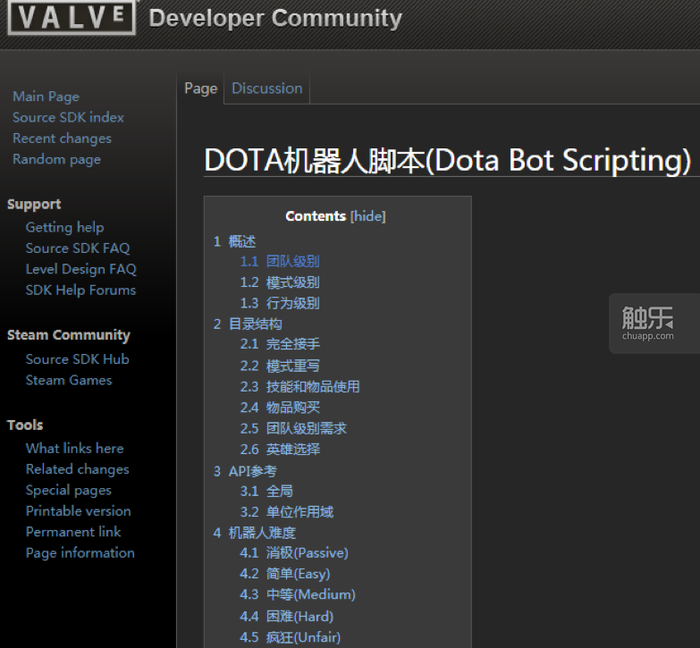Click Page information link

coord(80,553)
